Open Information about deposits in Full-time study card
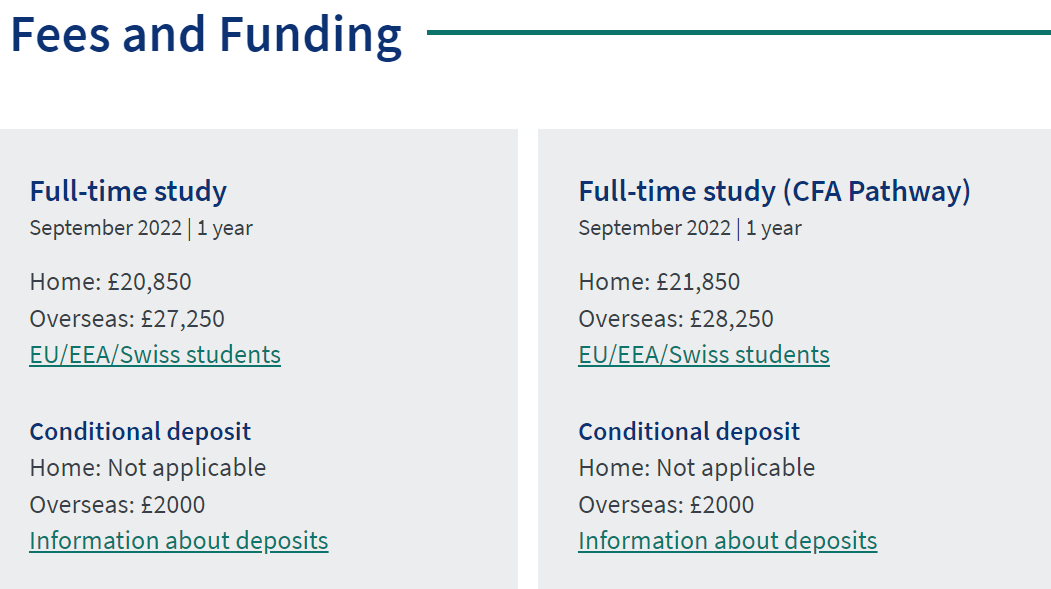Image resolution: width=1051 pixels, height=589 pixels. 179,541
